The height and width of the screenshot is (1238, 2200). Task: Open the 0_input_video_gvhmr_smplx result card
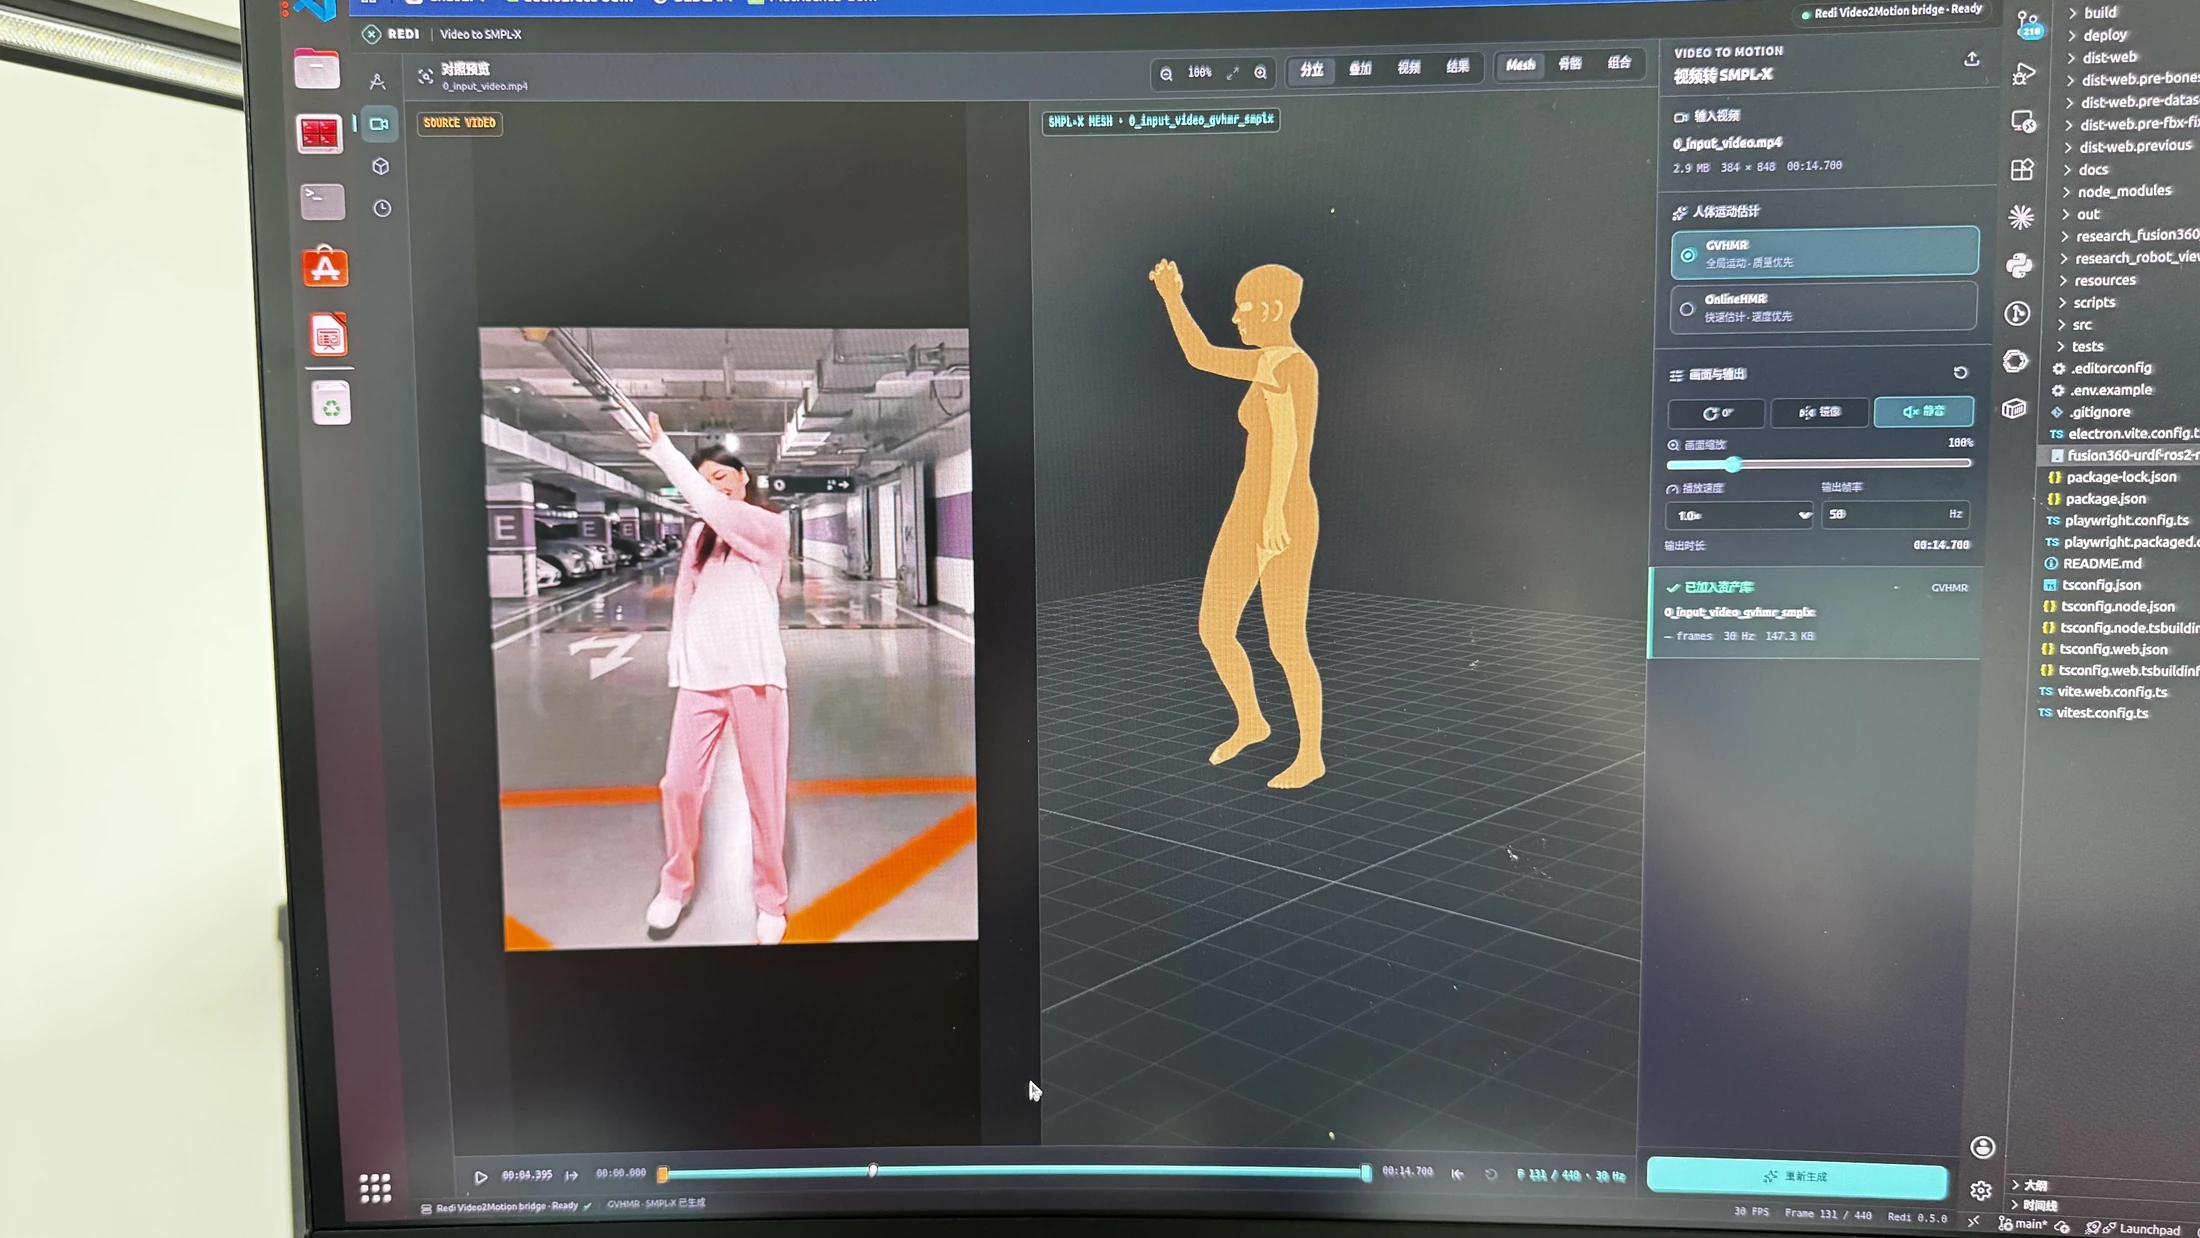click(1814, 612)
